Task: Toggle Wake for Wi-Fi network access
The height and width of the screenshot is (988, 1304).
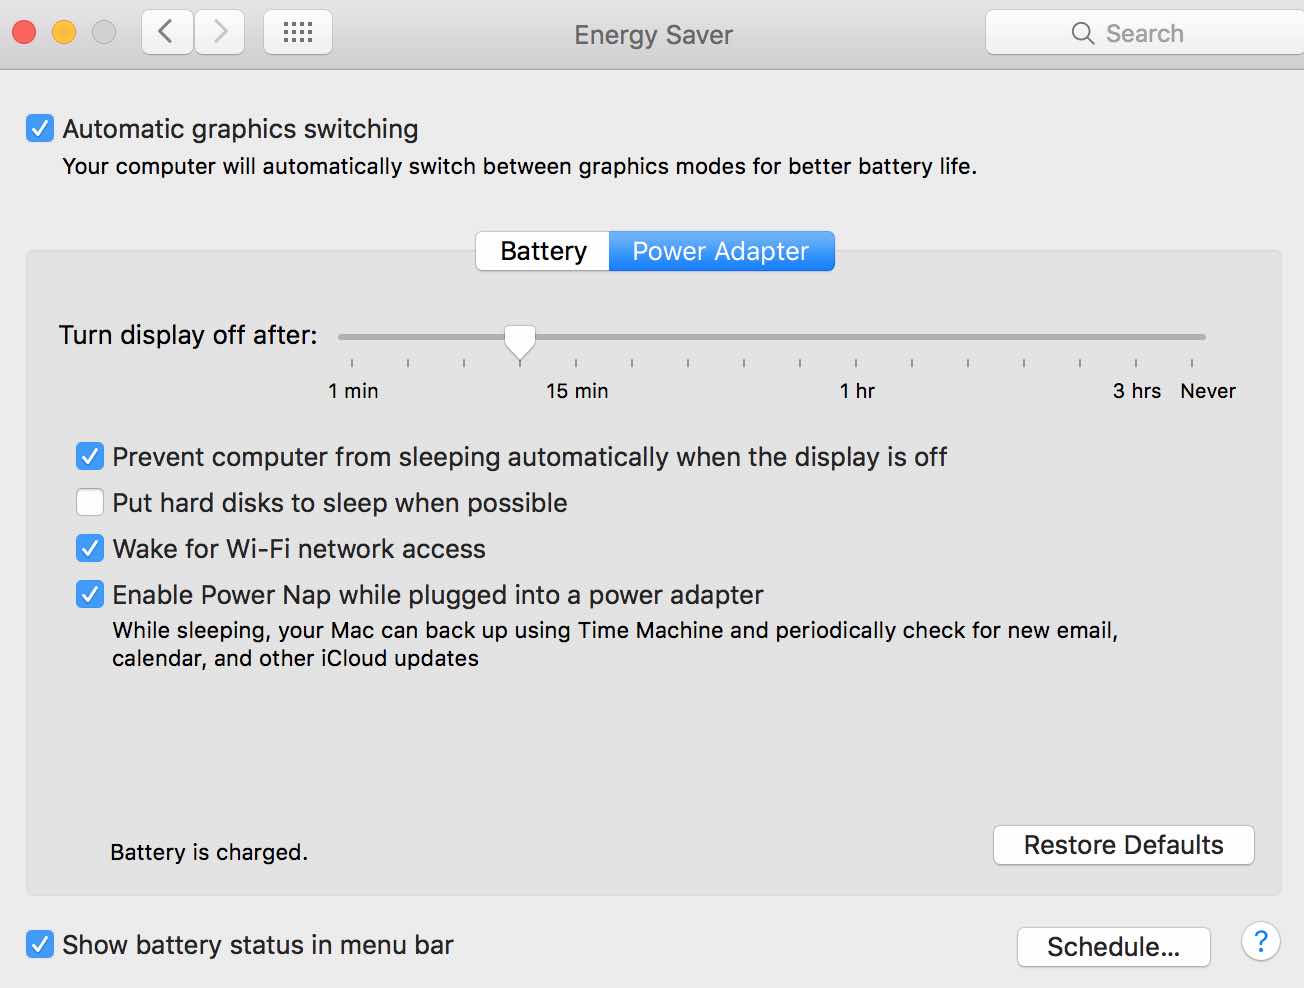Action: point(90,548)
